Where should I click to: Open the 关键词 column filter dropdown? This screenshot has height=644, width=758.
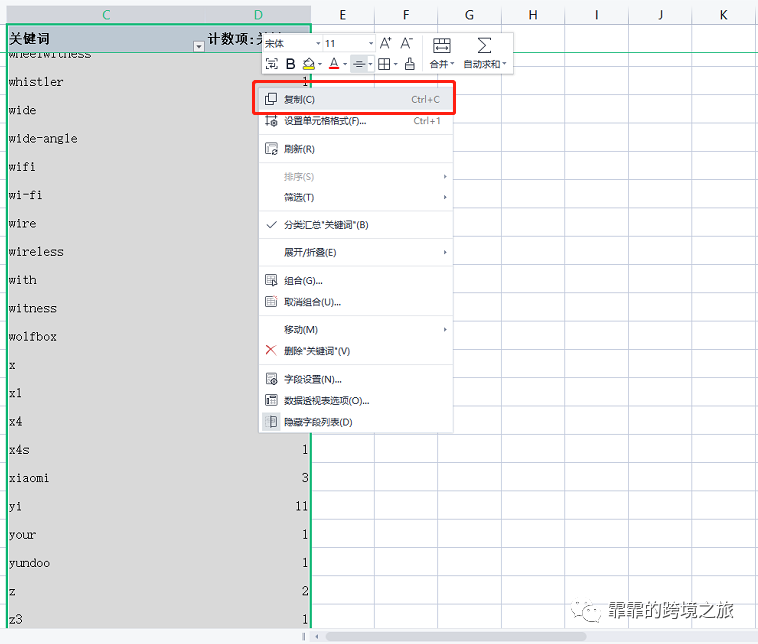[x=199, y=46]
